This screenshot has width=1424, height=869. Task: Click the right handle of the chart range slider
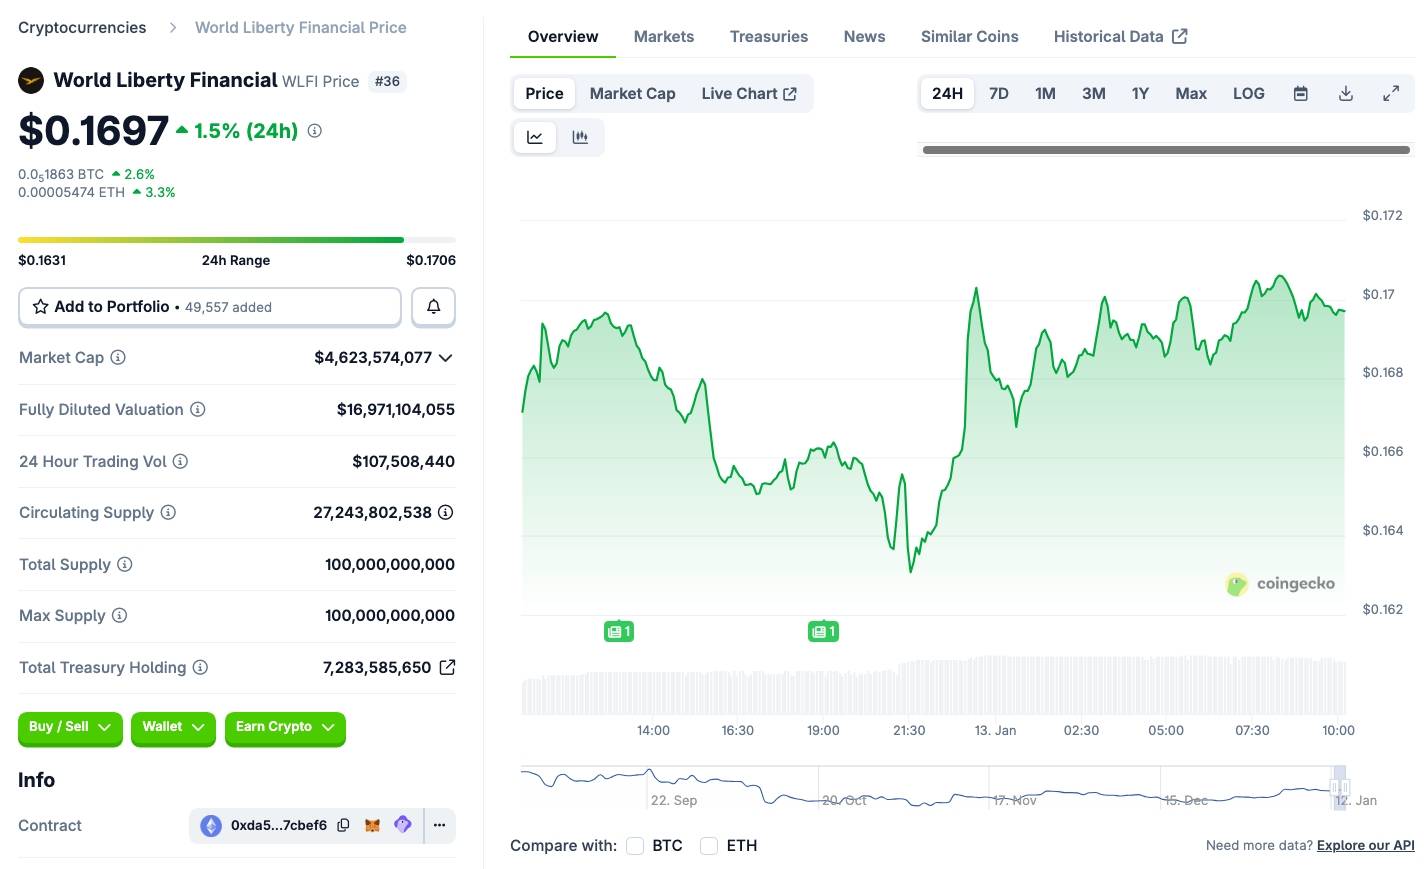coord(1340,788)
